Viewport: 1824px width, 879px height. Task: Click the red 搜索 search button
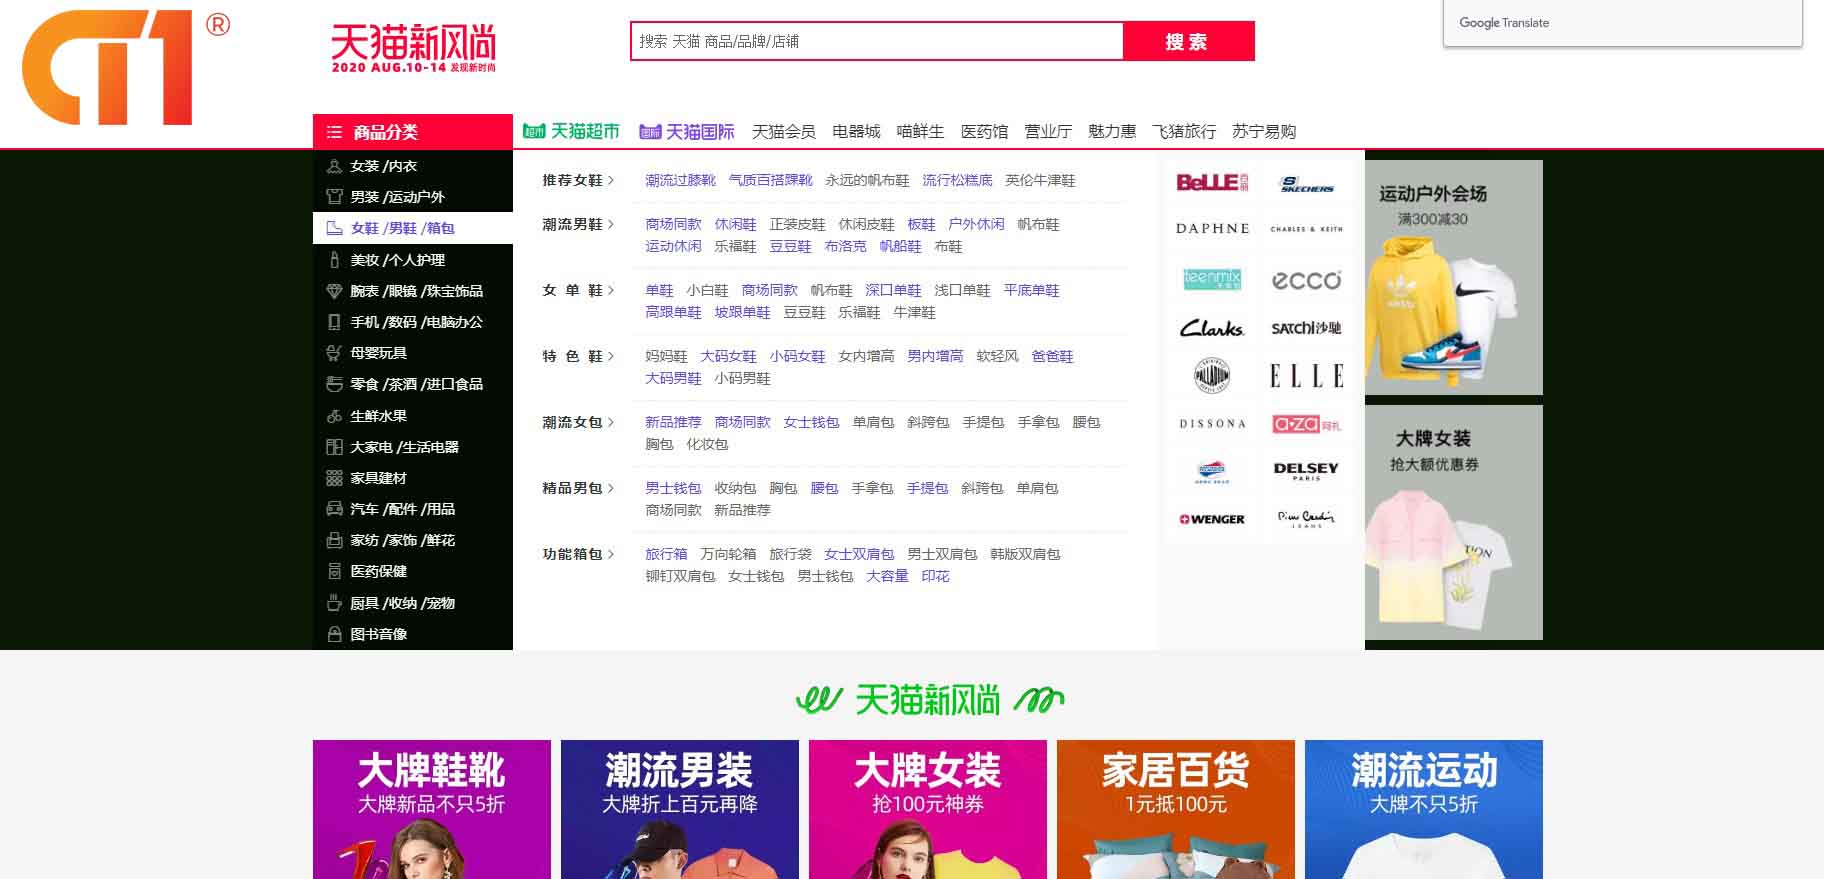tap(1188, 41)
